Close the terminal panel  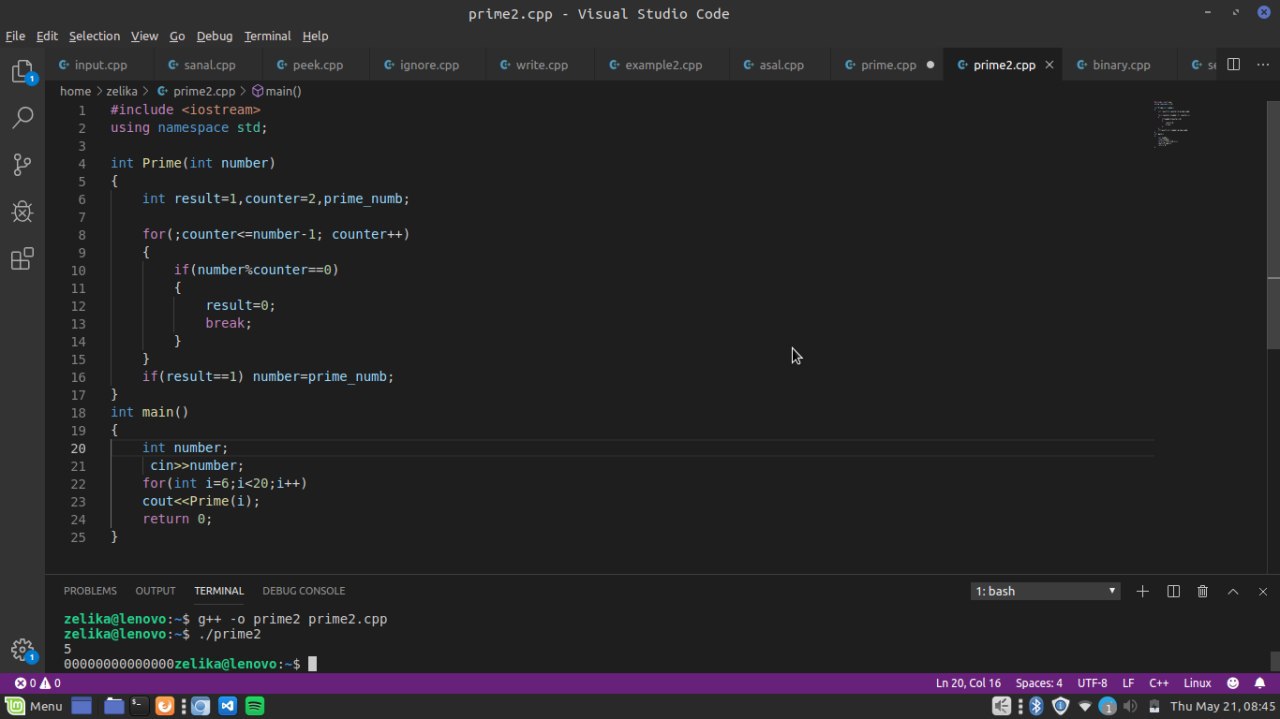(x=1262, y=591)
